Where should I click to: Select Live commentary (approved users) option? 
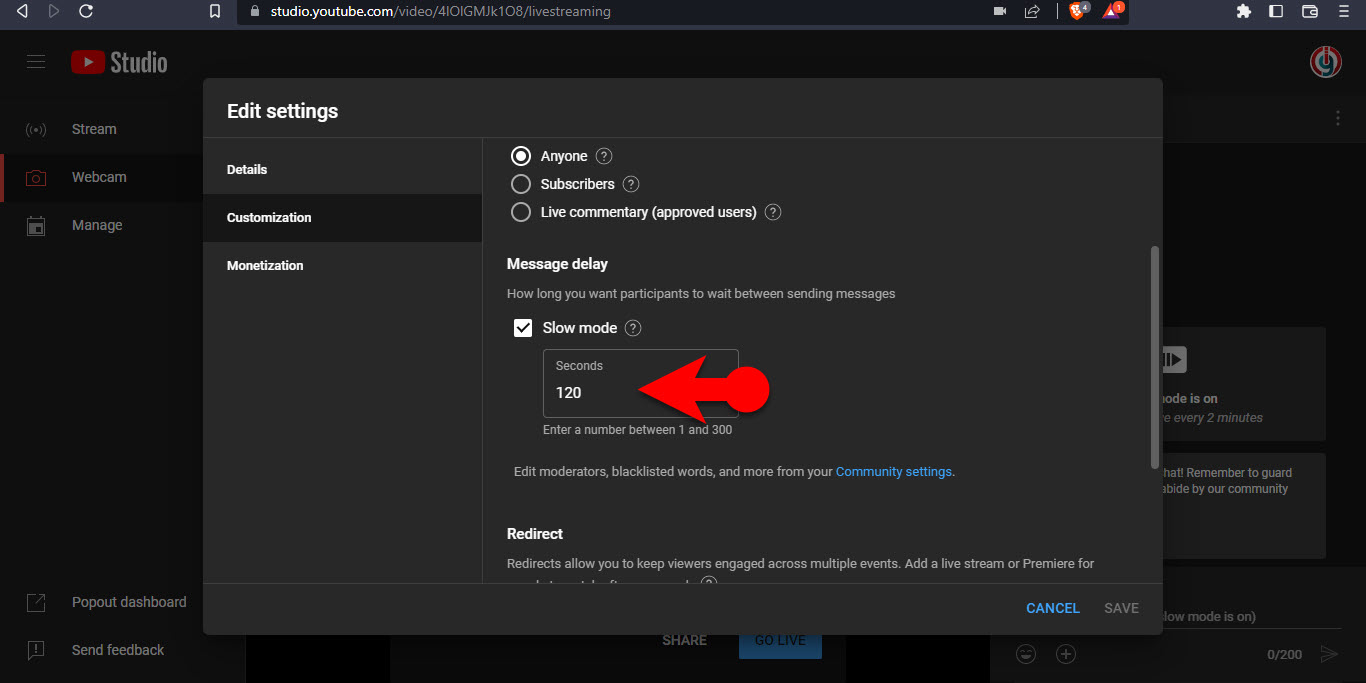point(521,212)
